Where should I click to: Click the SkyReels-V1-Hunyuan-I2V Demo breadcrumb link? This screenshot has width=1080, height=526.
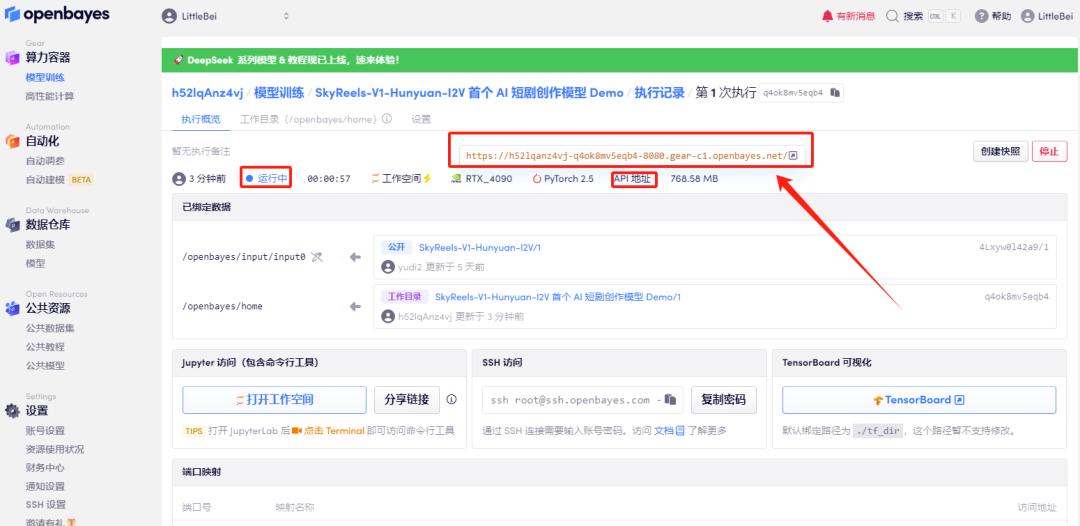click(469, 92)
